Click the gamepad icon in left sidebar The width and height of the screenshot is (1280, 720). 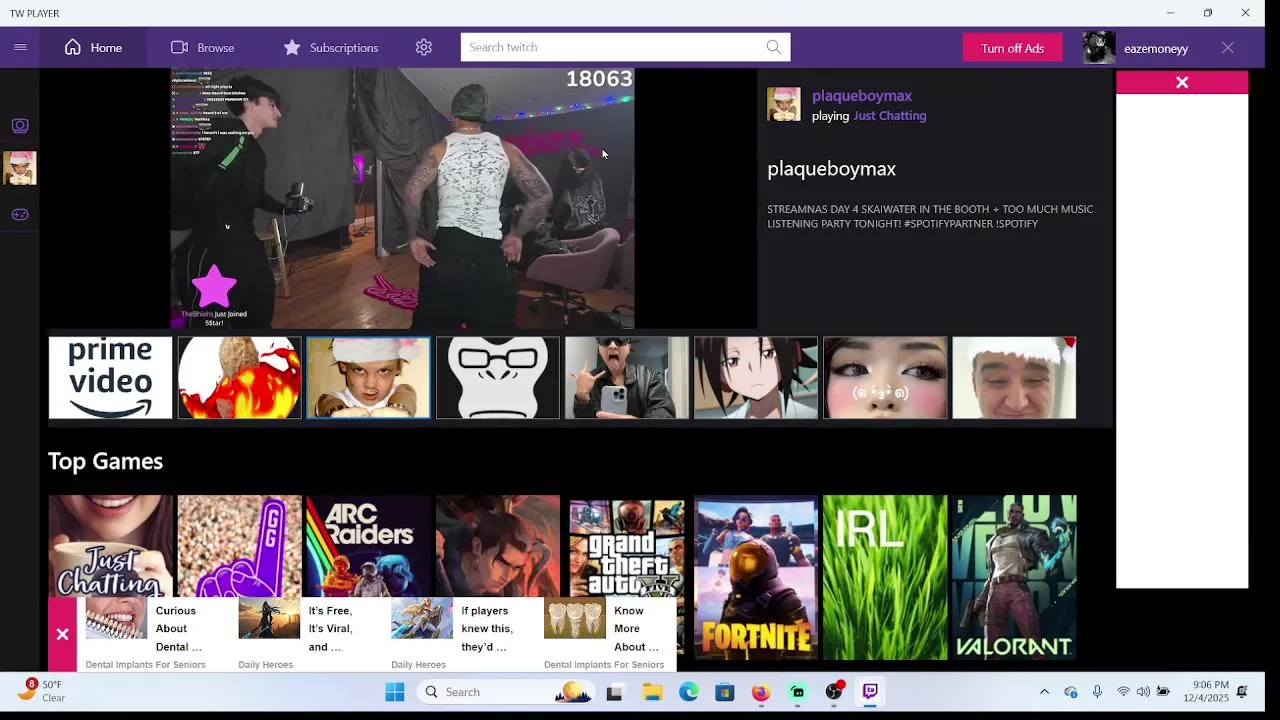pos(20,214)
